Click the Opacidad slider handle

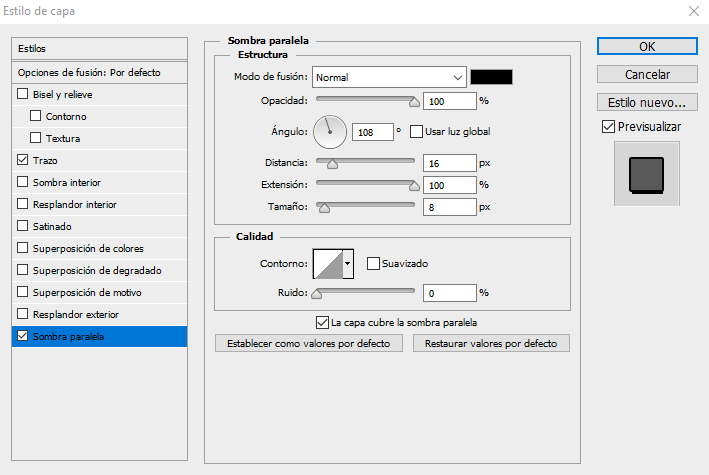click(x=414, y=102)
